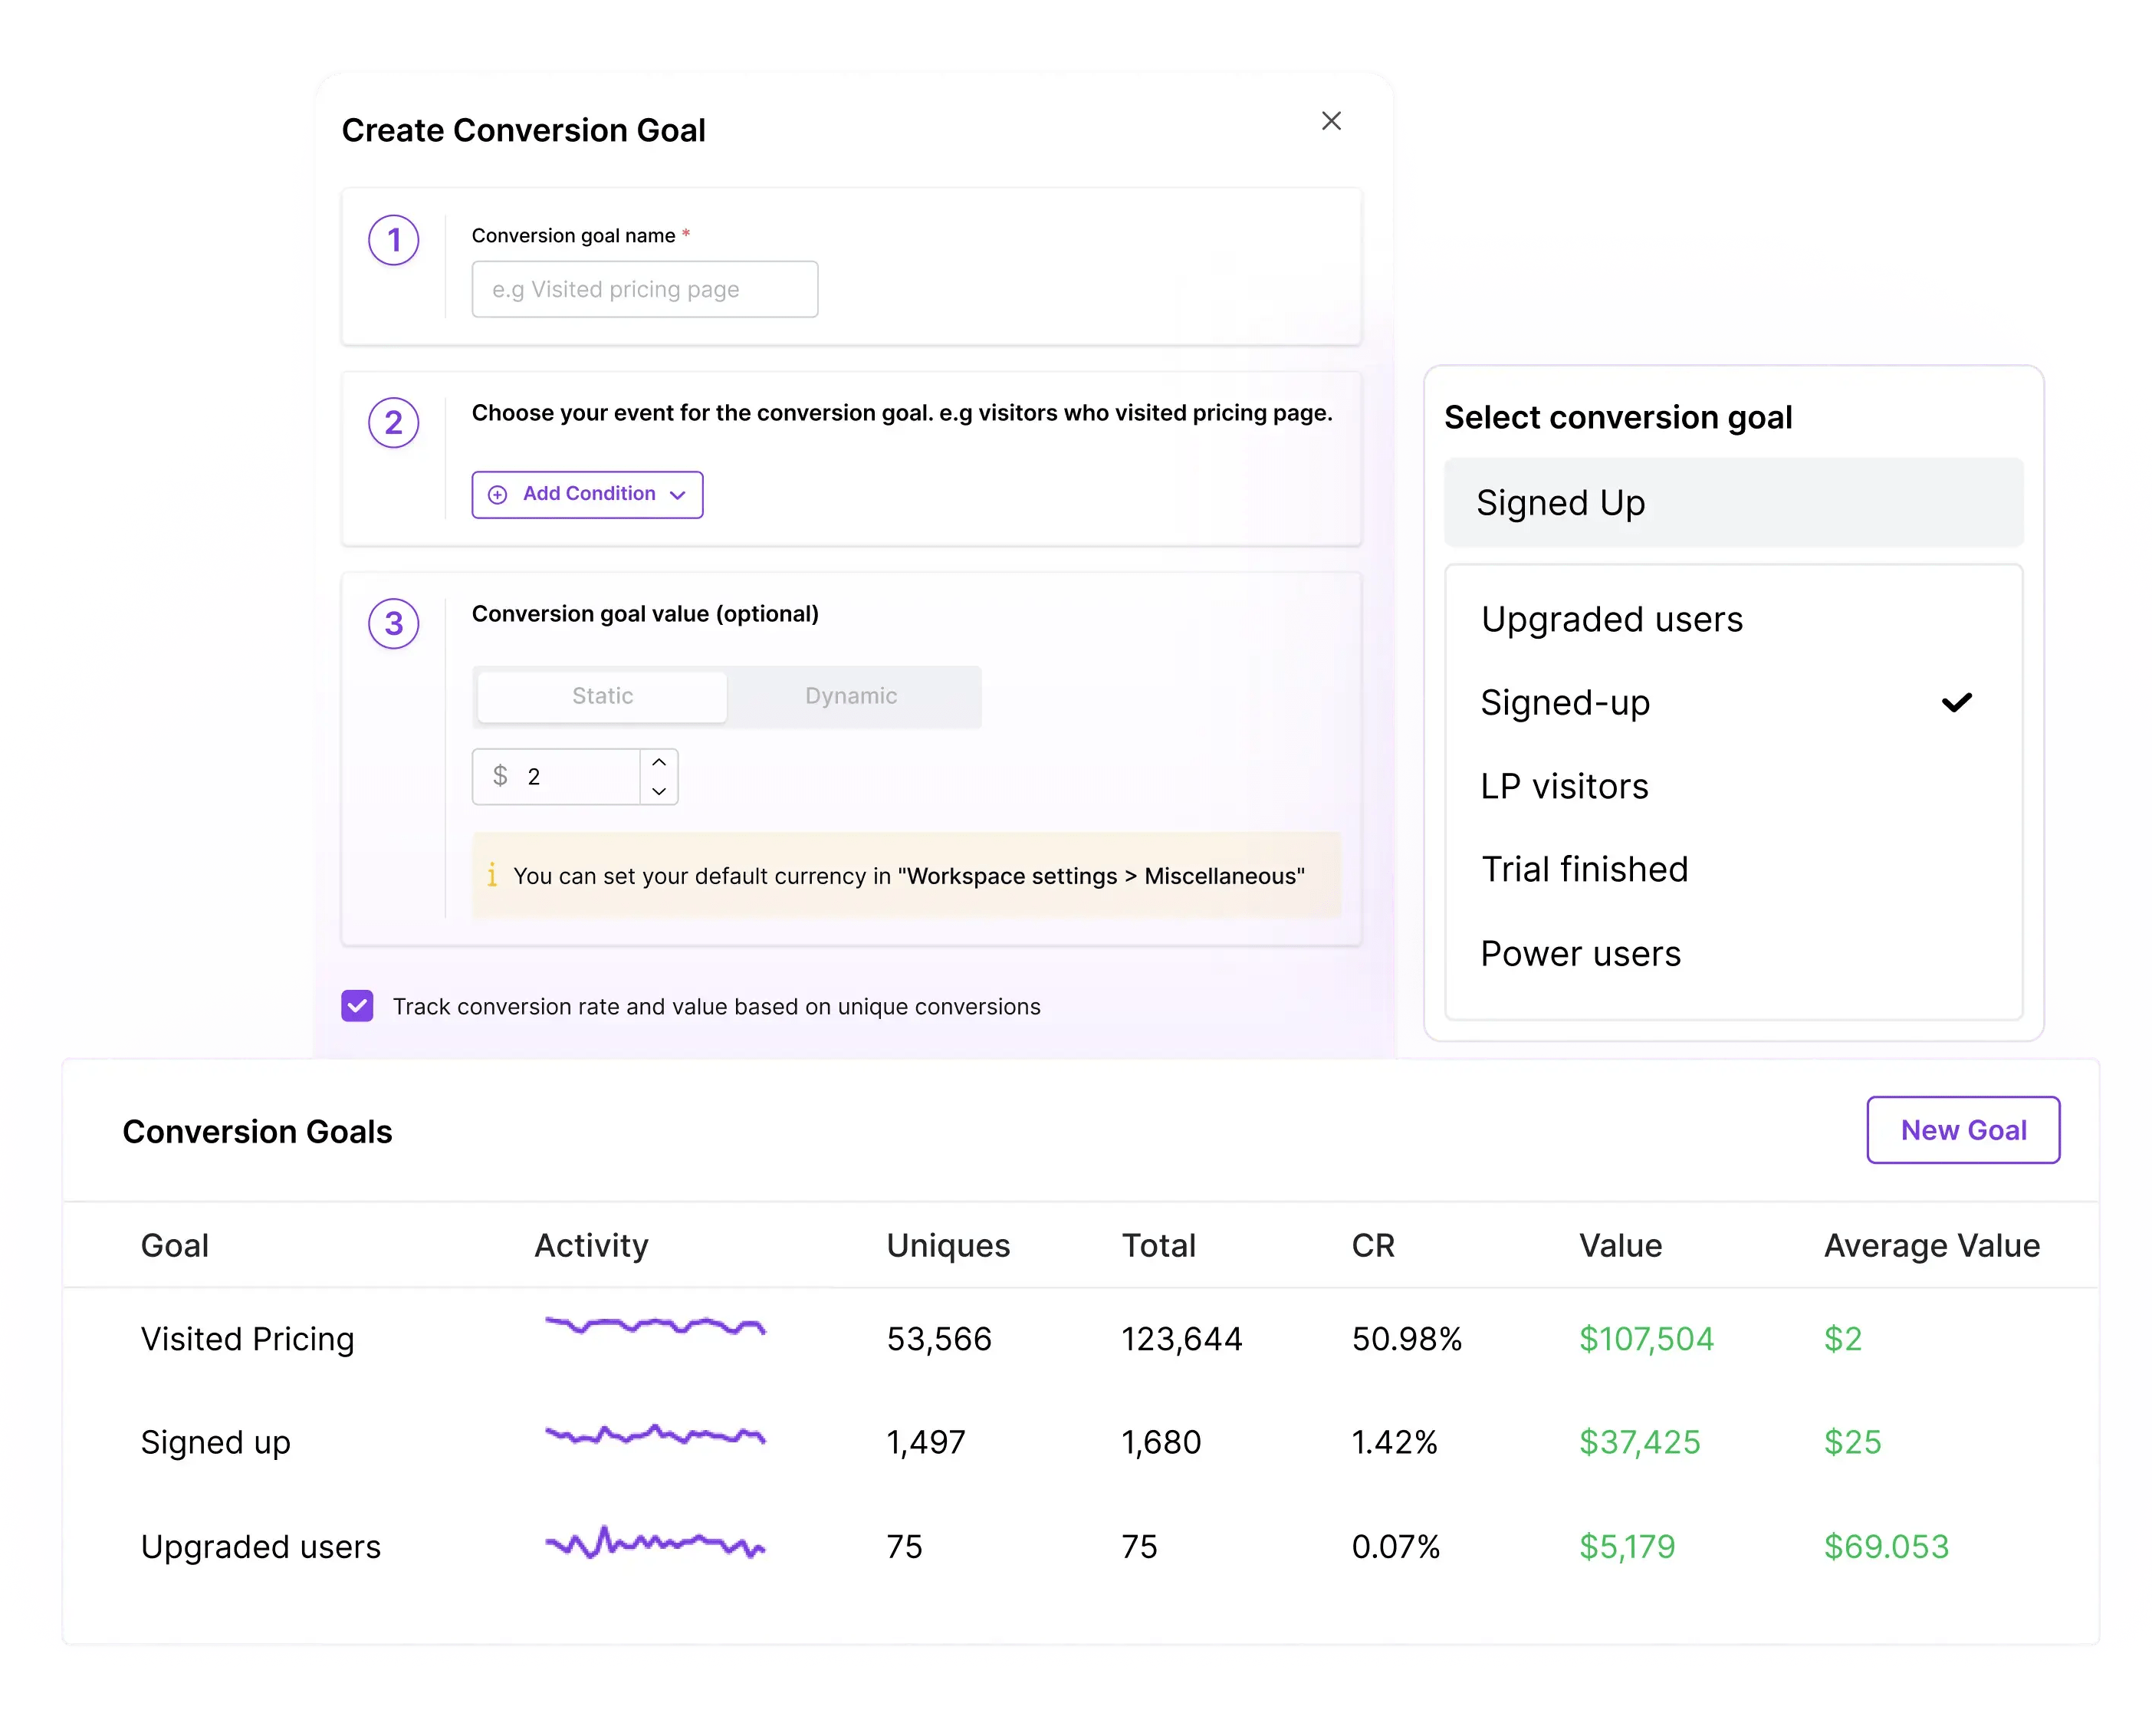This screenshot has height=1736, width=2152.
Task: Click the 1.42% conversion rate
Action: pos(1394,1442)
